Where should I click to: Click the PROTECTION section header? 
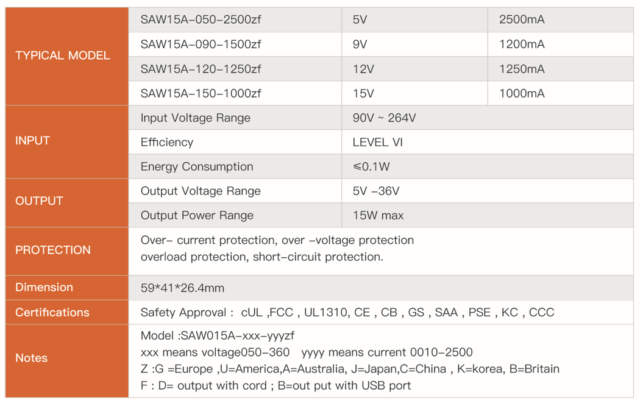point(53,250)
